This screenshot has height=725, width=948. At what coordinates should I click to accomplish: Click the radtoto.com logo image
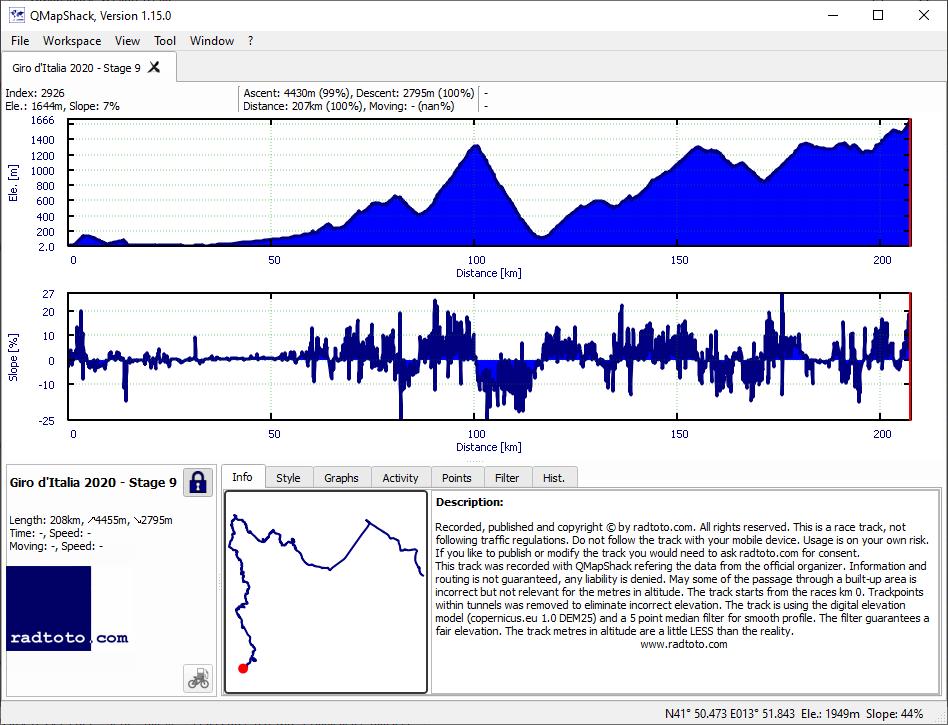tap(68, 608)
